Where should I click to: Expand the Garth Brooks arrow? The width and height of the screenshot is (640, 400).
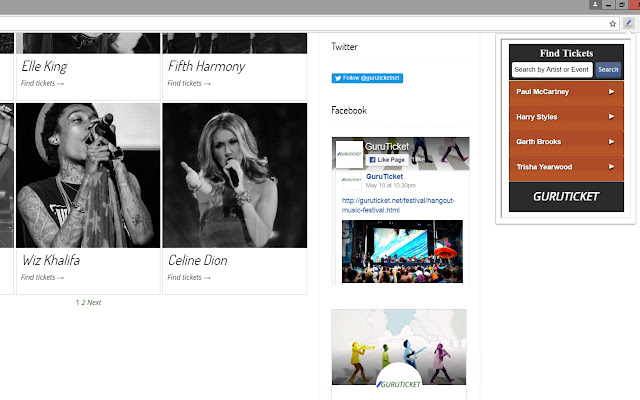(x=611, y=142)
